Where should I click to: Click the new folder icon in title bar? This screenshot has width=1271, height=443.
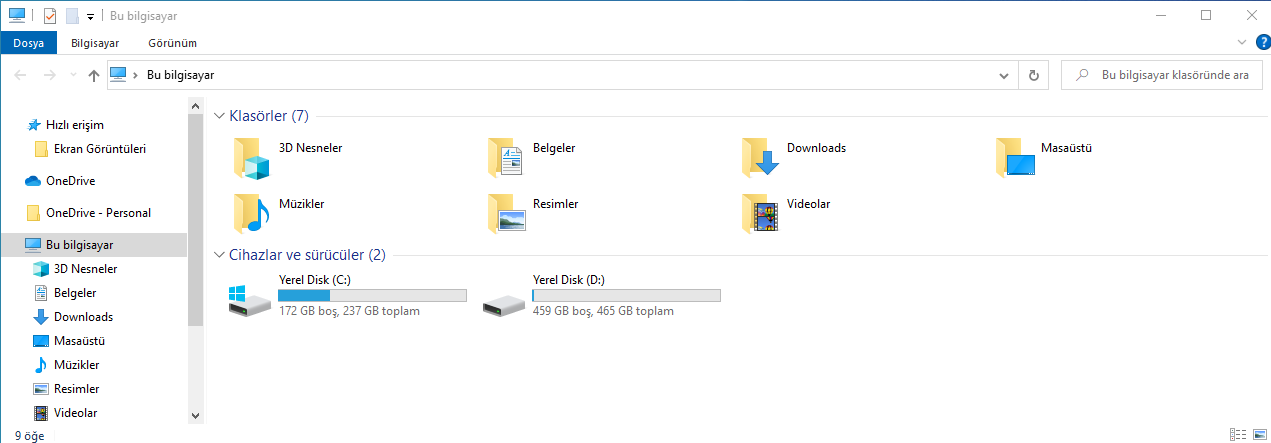click(x=71, y=16)
